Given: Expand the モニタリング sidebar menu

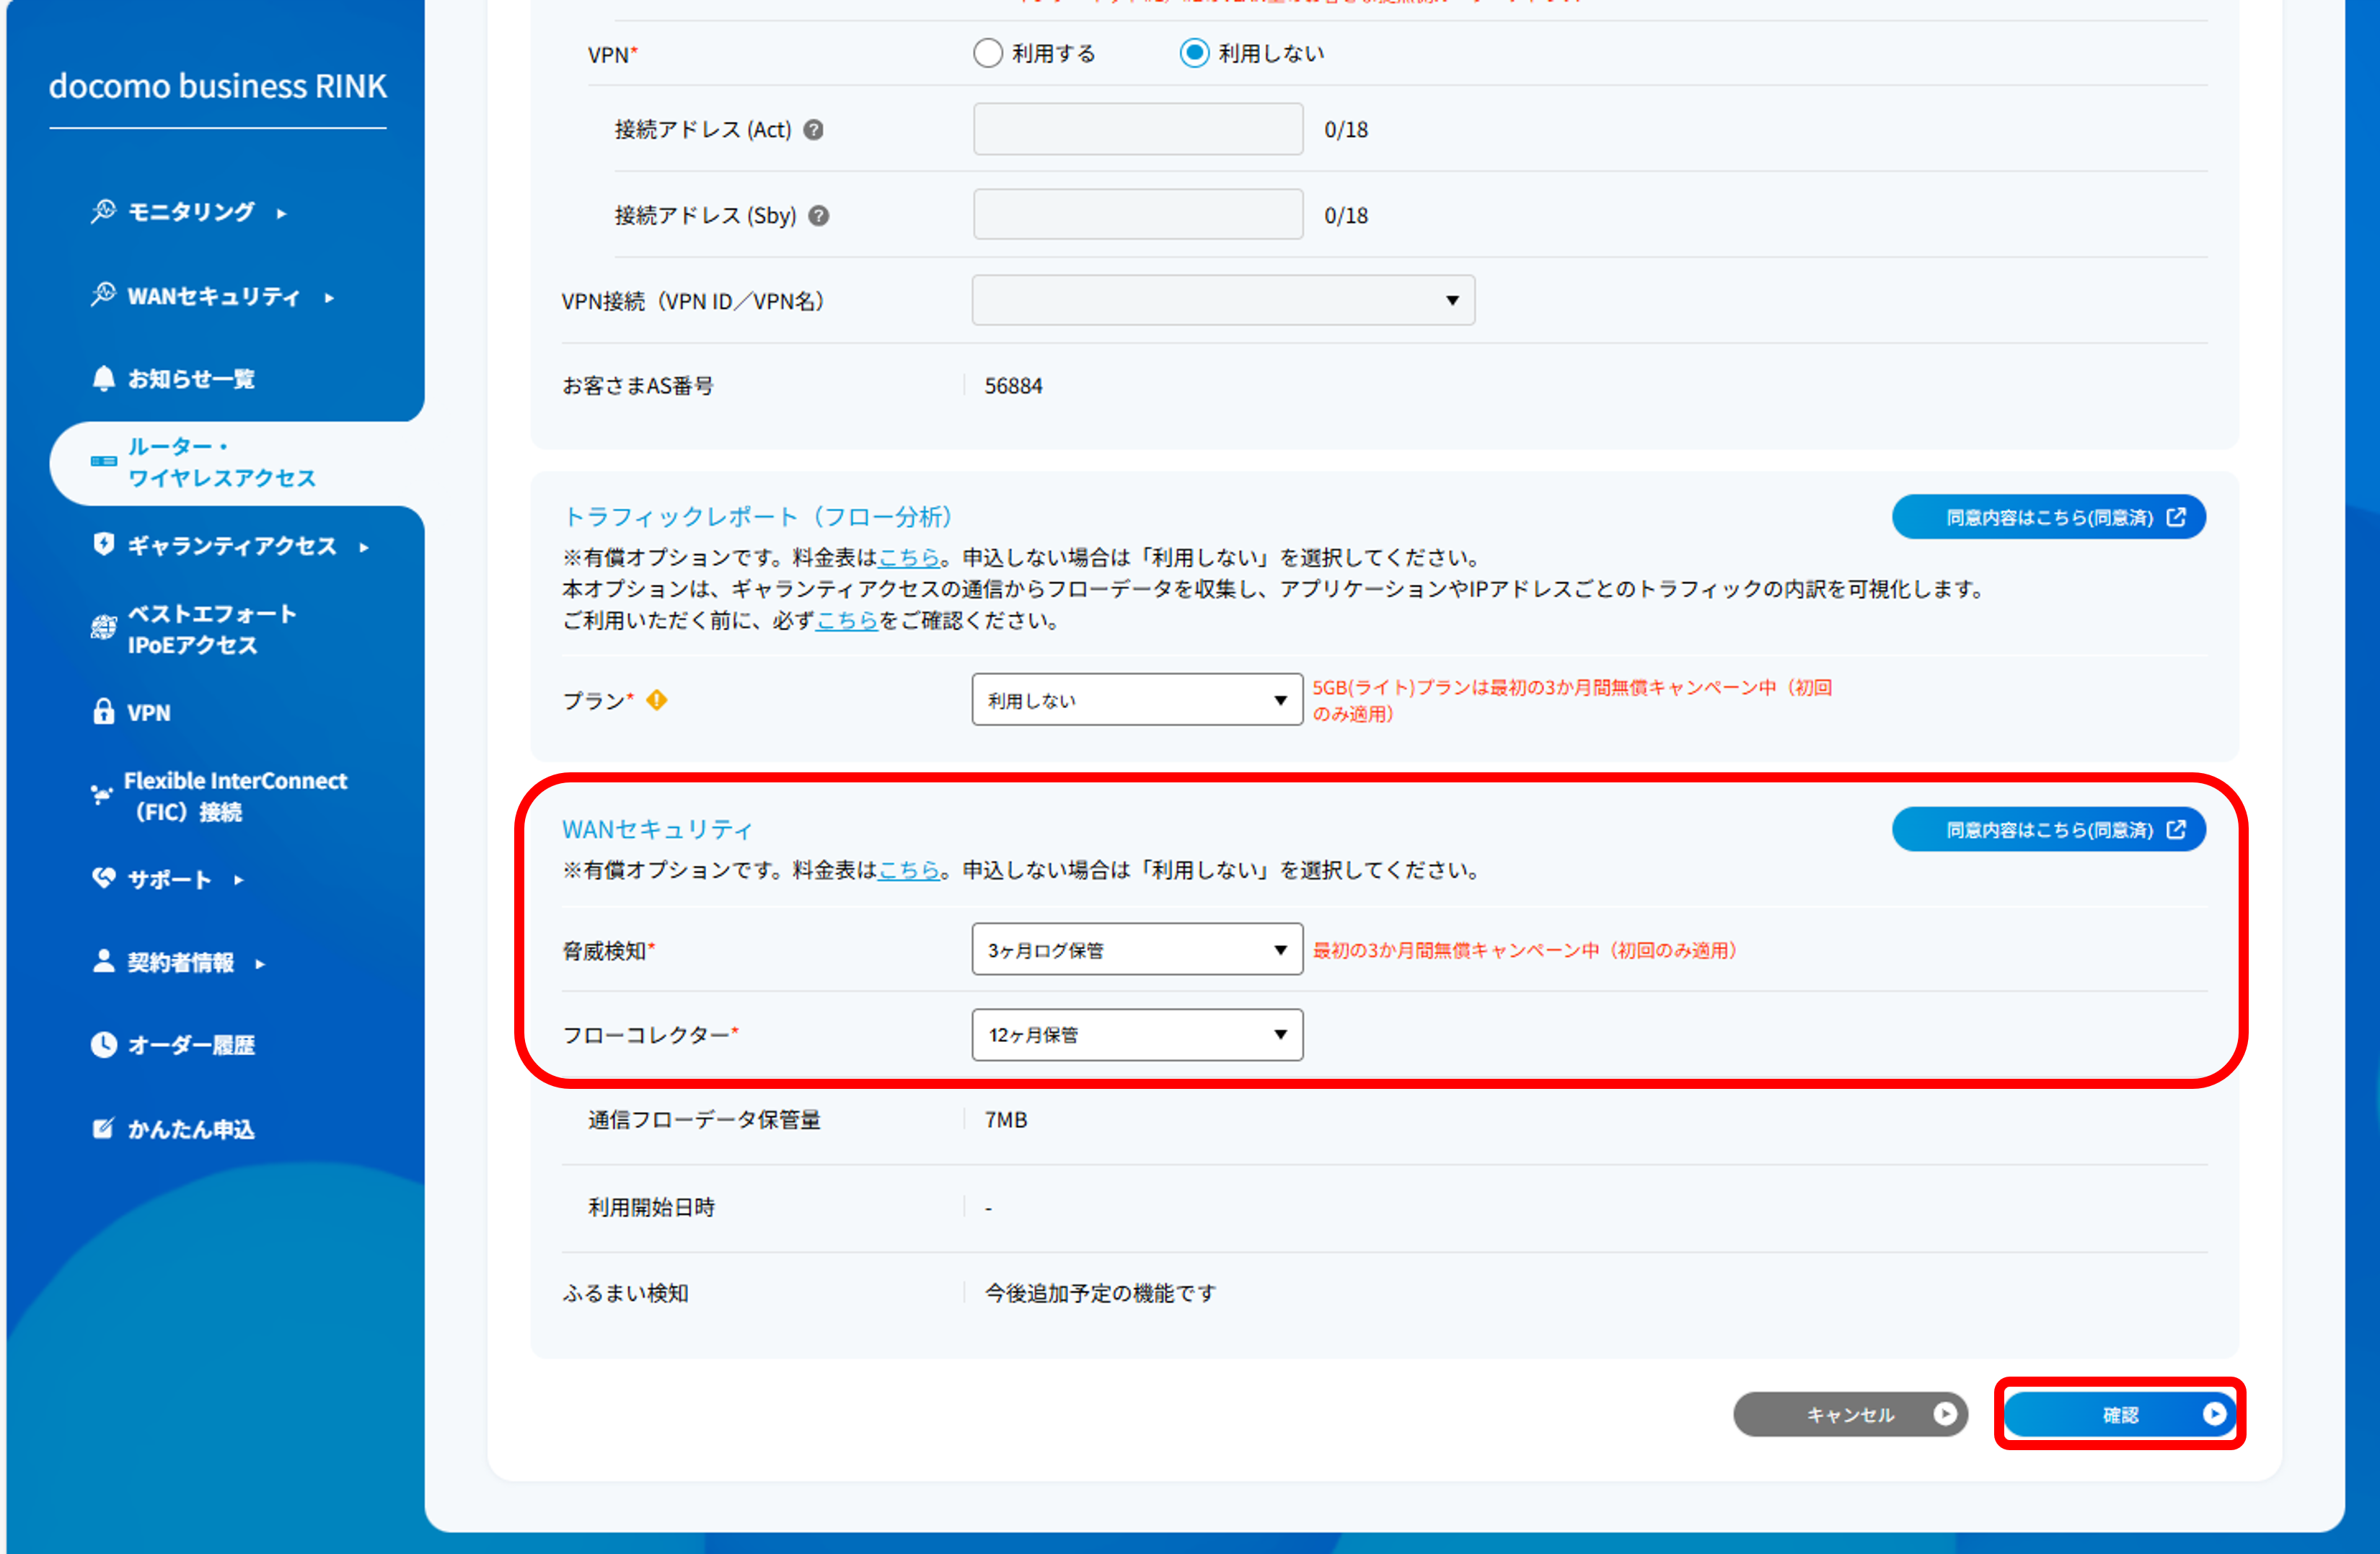Looking at the screenshot, I should click(x=191, y=212).
